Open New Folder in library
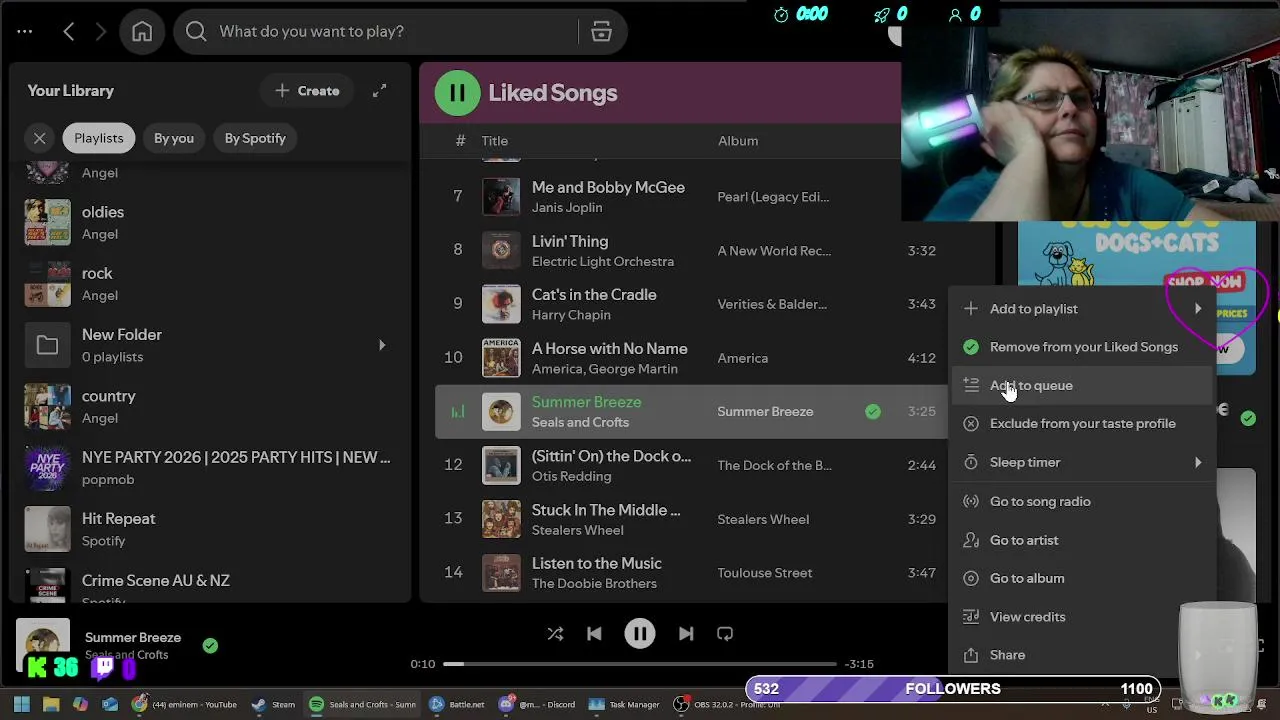Image resolution: width=1280 pixels, height=720 pixels. tap(210, 345)
